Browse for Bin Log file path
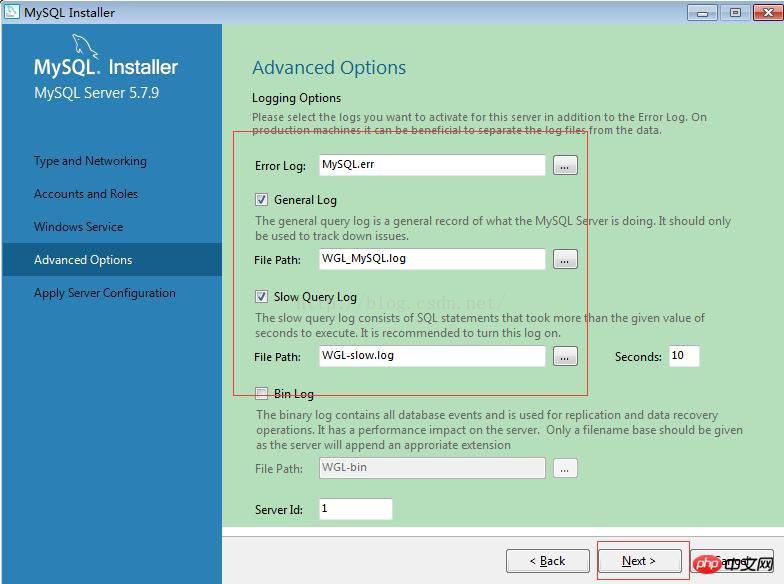The image size is (784, 584). 565,468
